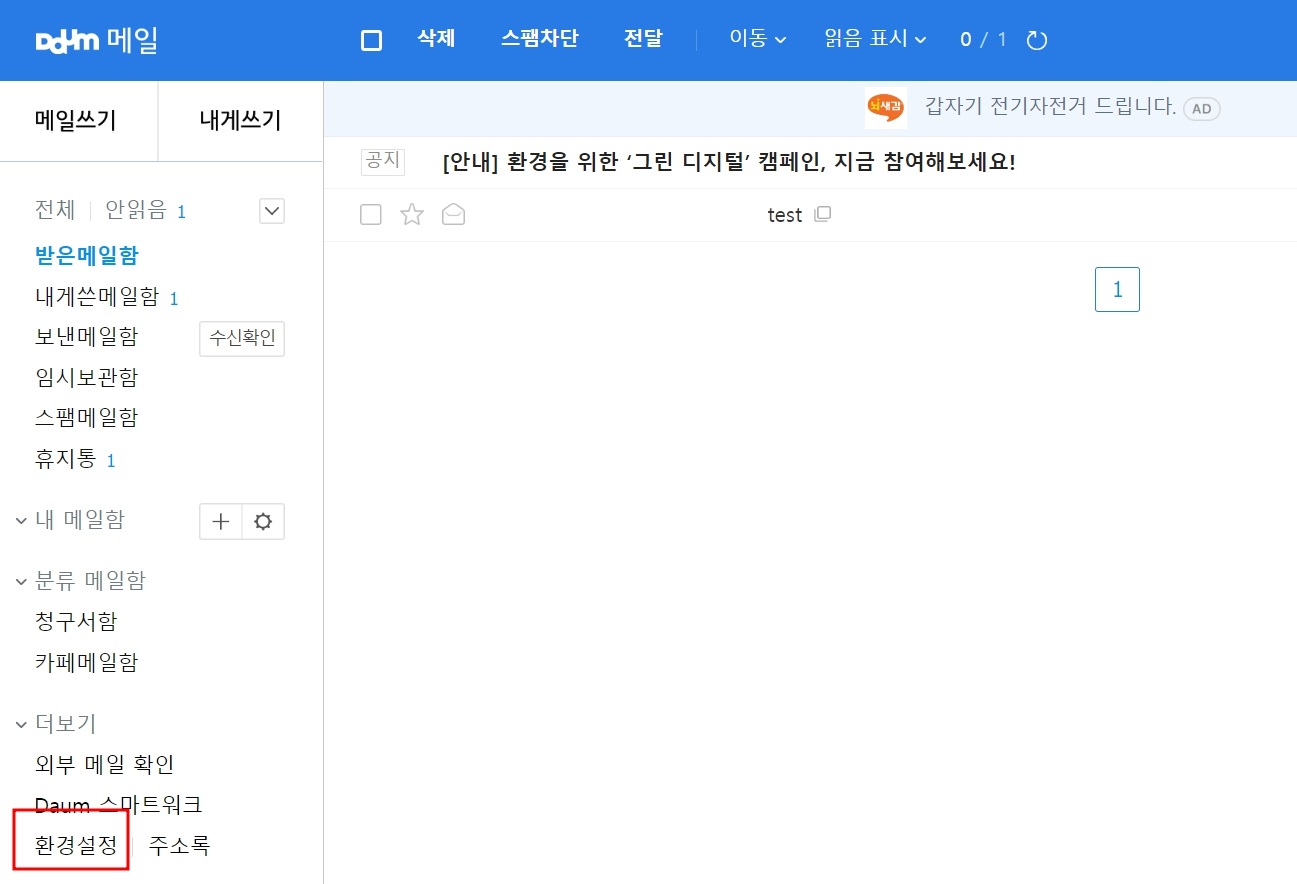Go to page 1 in pagination

point(1117,288)
